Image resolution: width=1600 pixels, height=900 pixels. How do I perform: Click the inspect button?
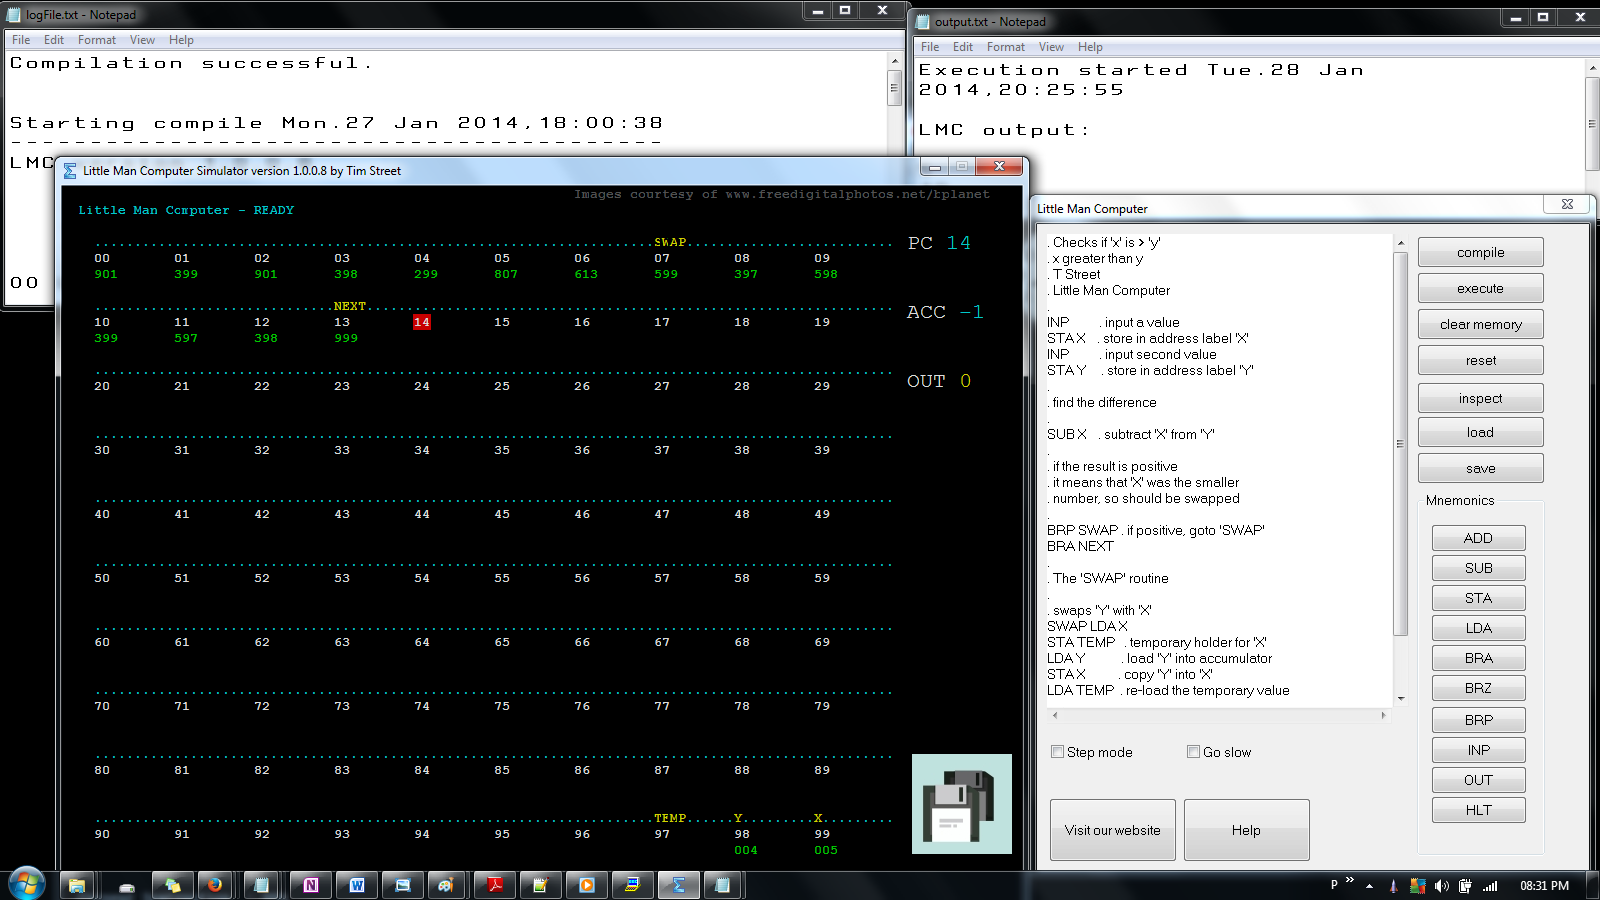click(x=1480, y=398)
